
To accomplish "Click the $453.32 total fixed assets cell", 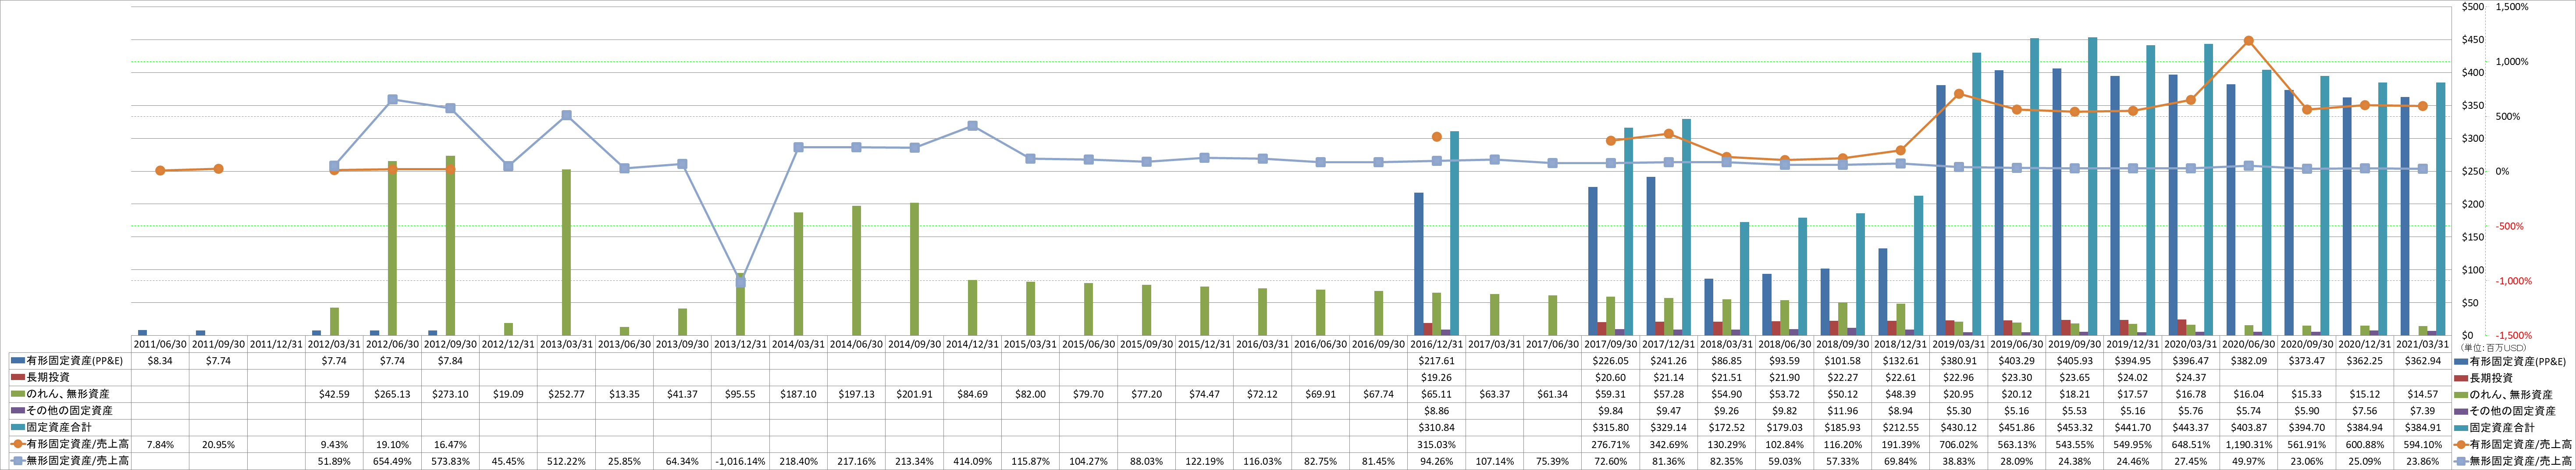I will point(2075,427).
